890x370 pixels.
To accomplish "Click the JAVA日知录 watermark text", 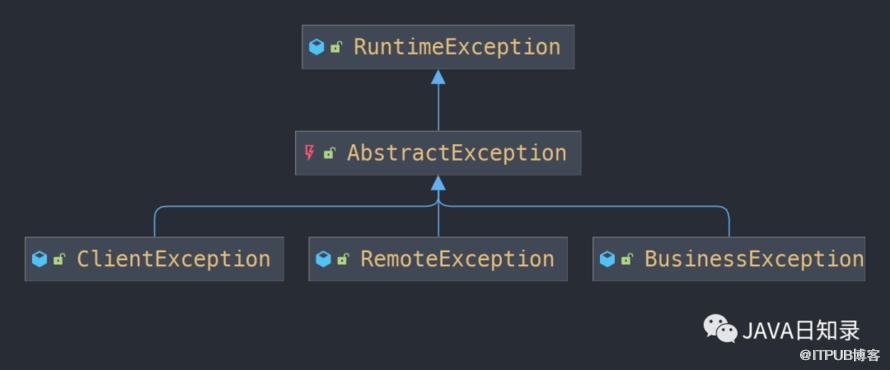I will tap(801, 331).
